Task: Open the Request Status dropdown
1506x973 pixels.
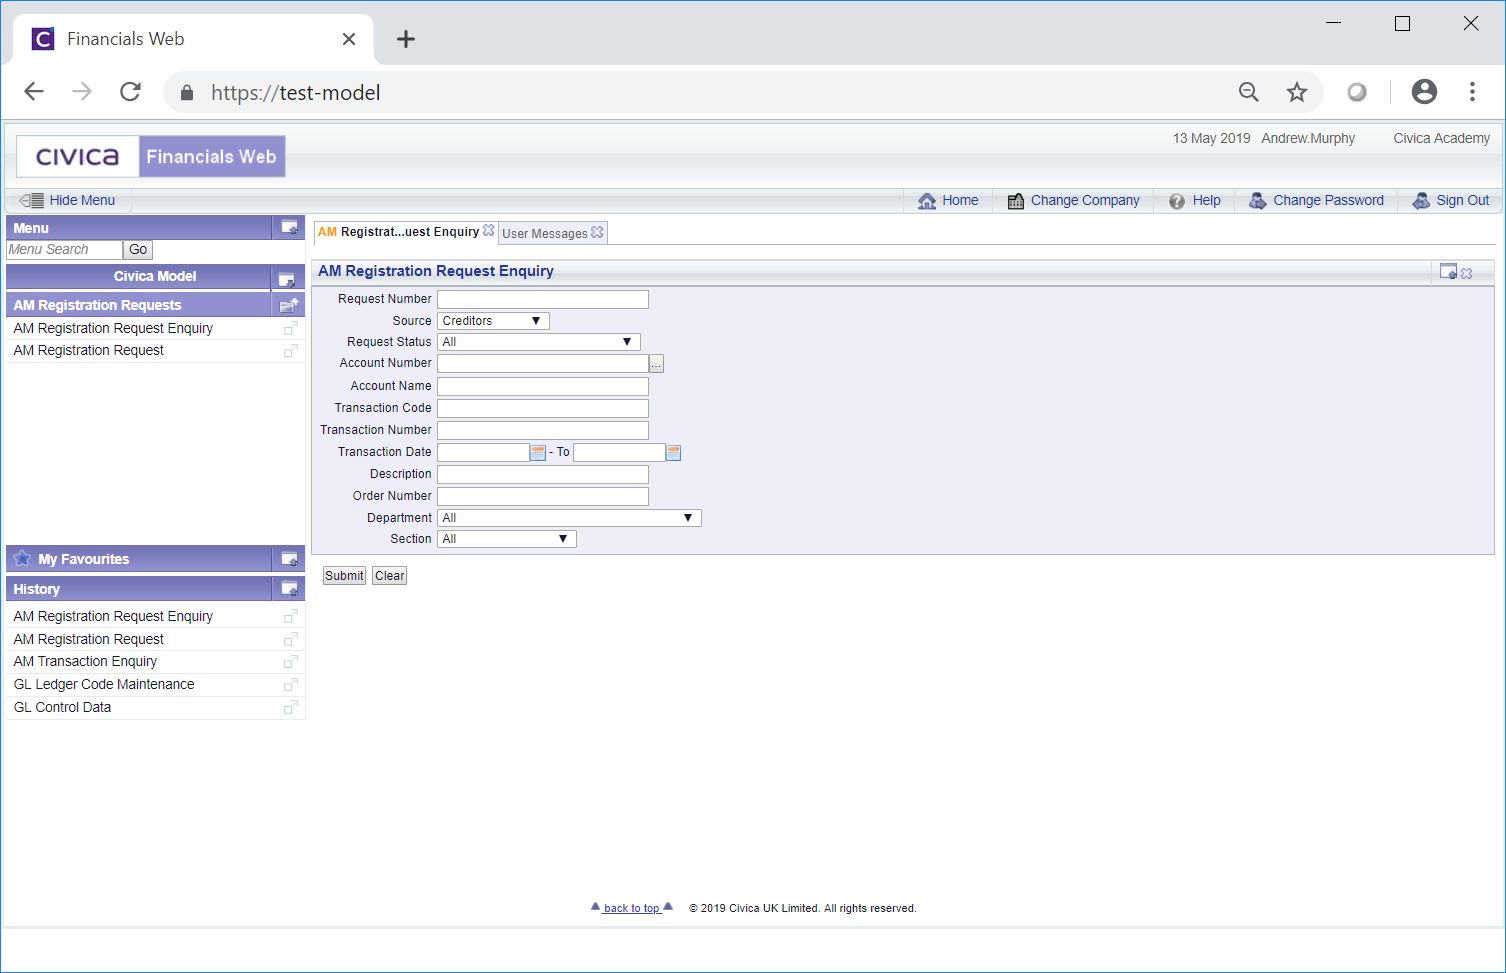Action: pyautogui.click(x=539, y=342)
